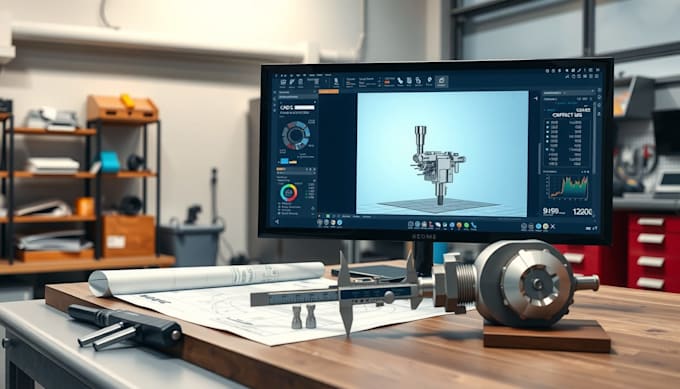Click the highlighted box icon ending the ribbon toolbar
The height and width of the screenshot is (389, 680).
[x=441, y=81]
